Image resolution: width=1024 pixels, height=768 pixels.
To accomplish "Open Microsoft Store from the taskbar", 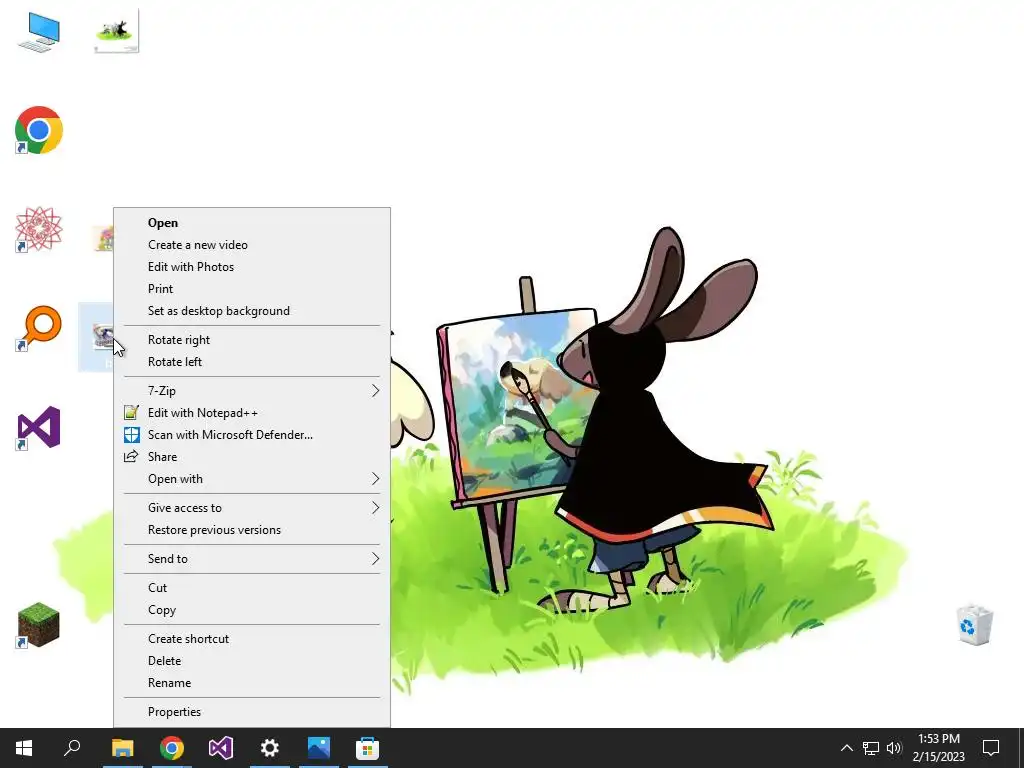I will click(x=368, y=748).
